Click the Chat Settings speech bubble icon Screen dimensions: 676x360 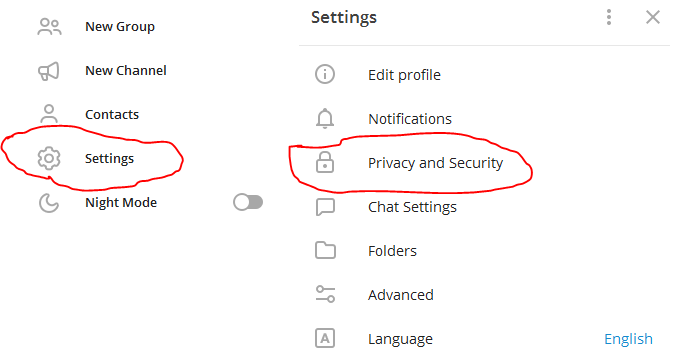(325, 207)
